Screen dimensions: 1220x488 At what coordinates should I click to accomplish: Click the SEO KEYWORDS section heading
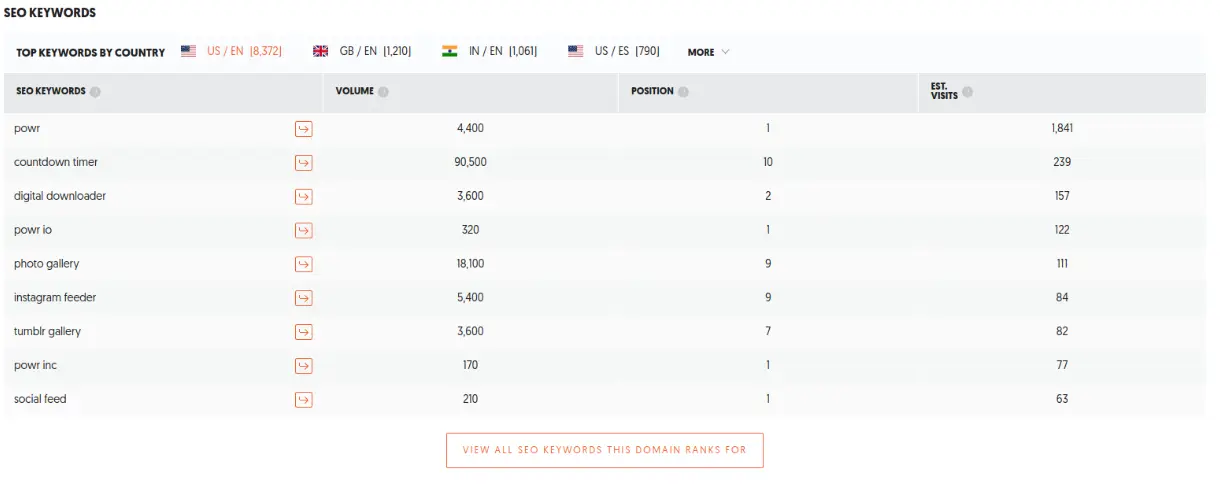(x=50, y=12)
